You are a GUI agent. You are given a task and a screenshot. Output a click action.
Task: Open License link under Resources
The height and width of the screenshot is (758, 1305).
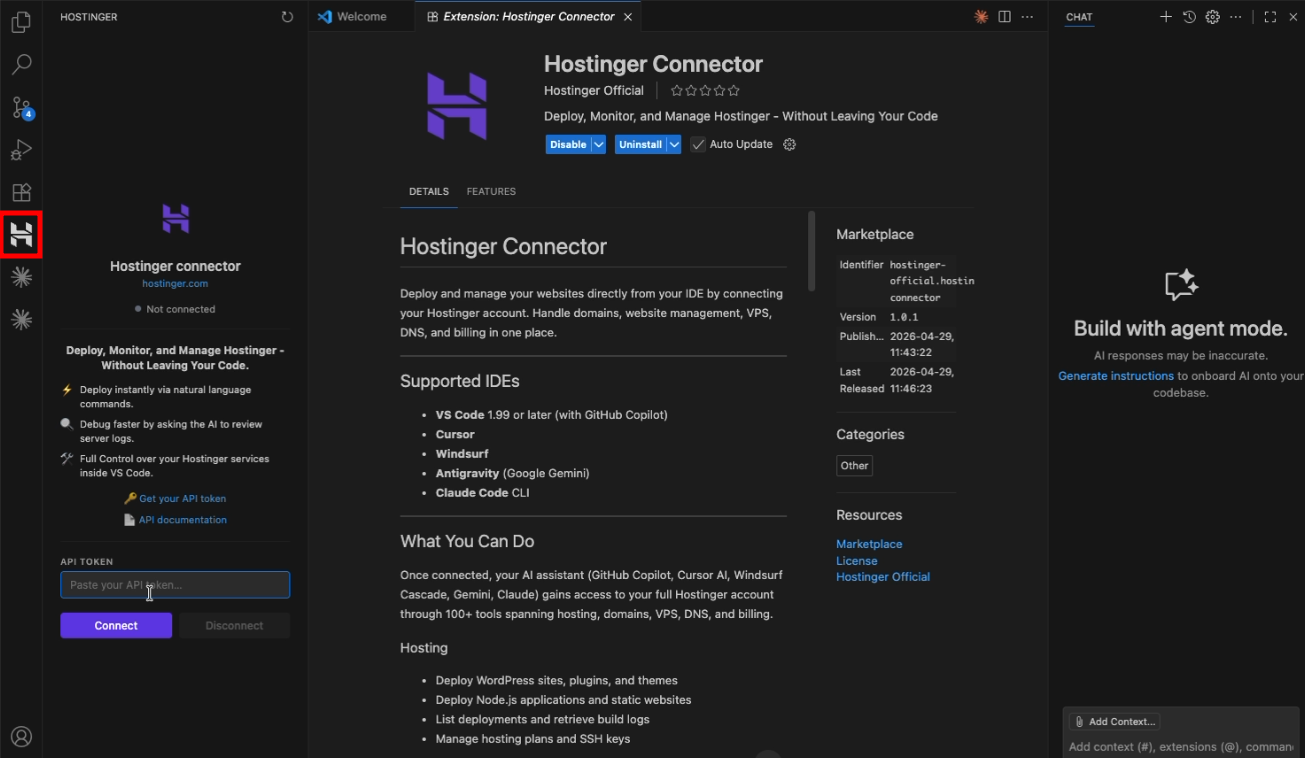(x=857, y=561)
